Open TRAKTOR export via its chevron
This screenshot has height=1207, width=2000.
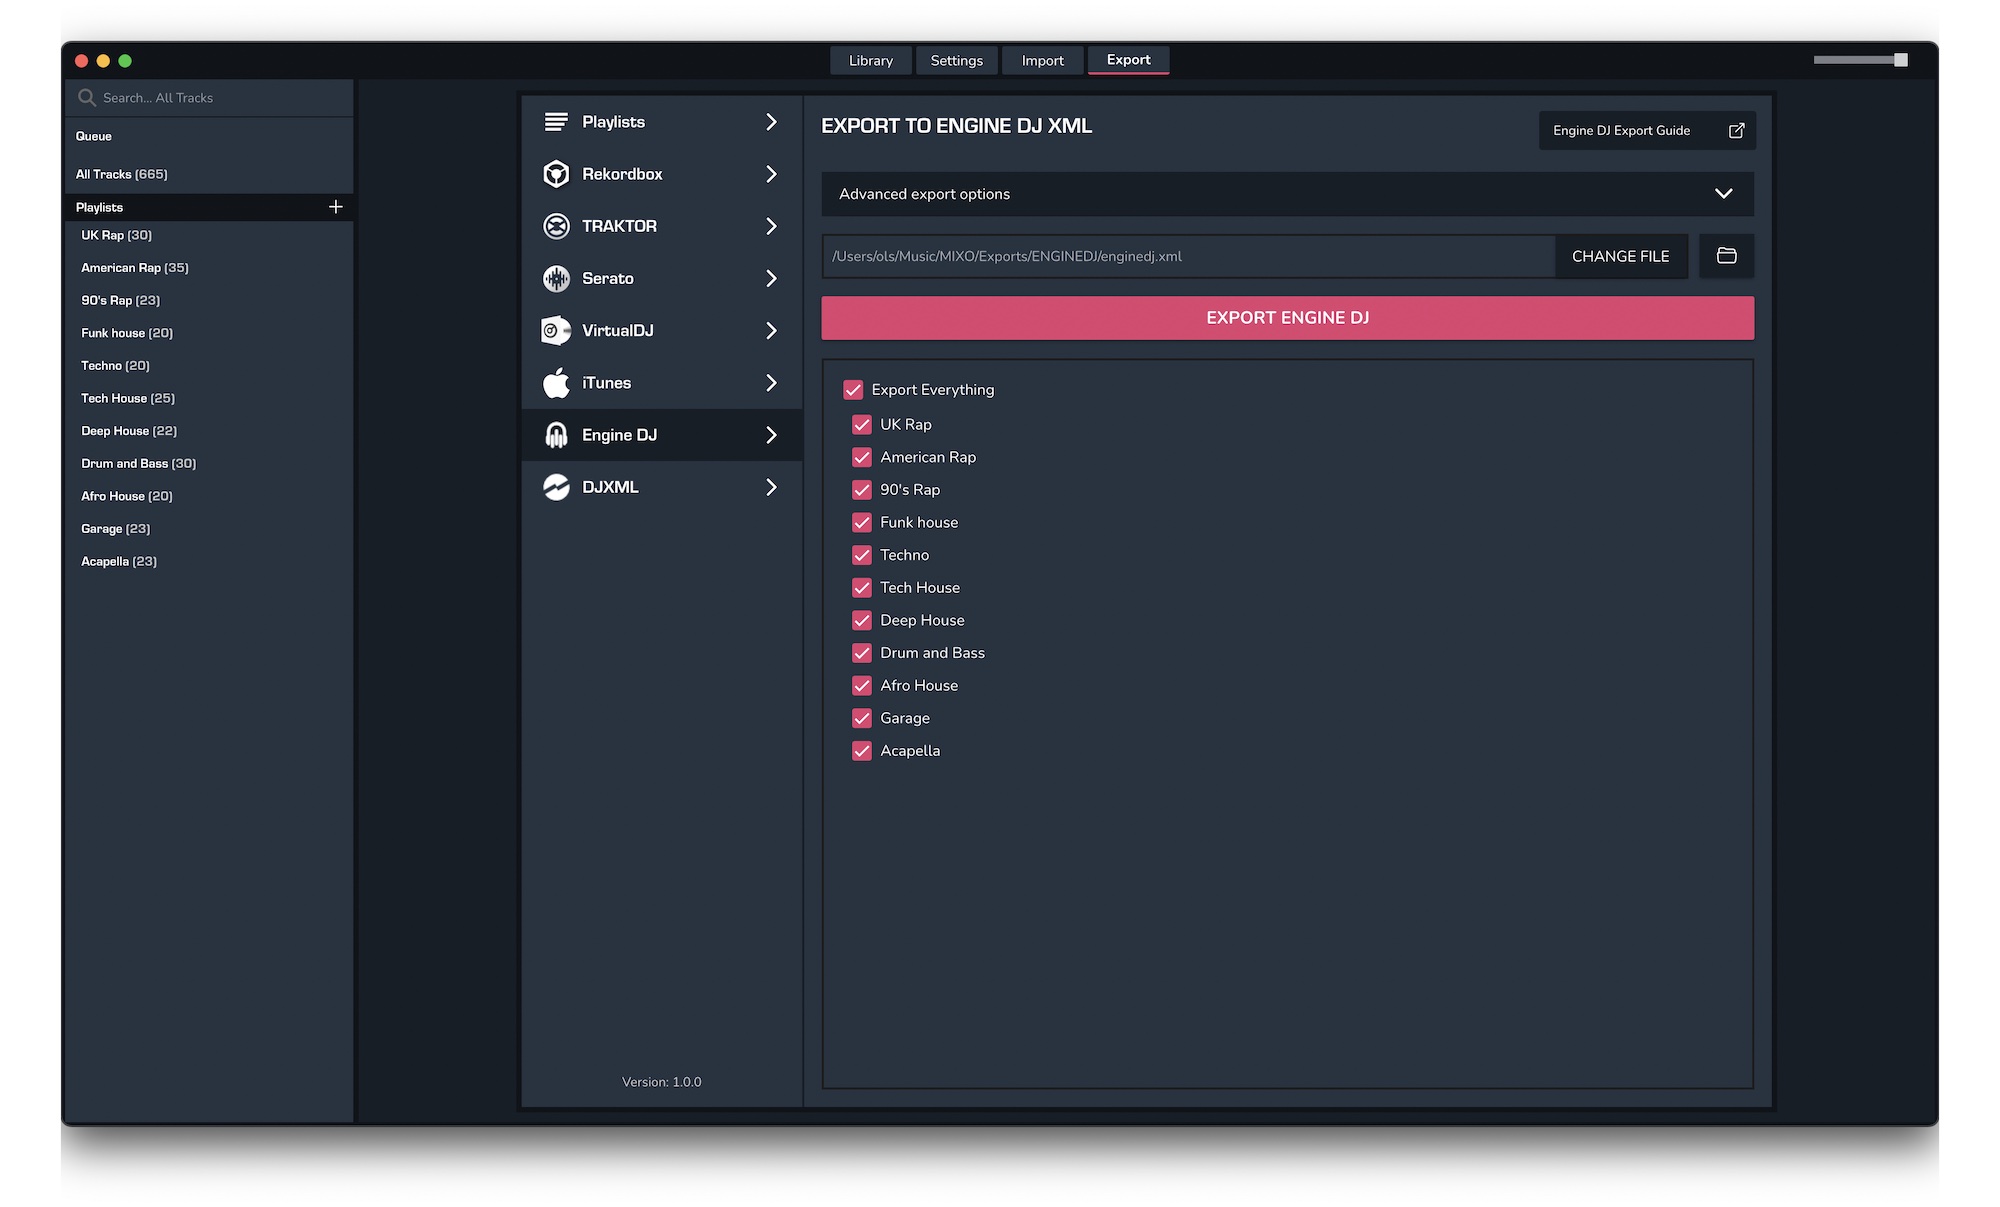(771, 226)
